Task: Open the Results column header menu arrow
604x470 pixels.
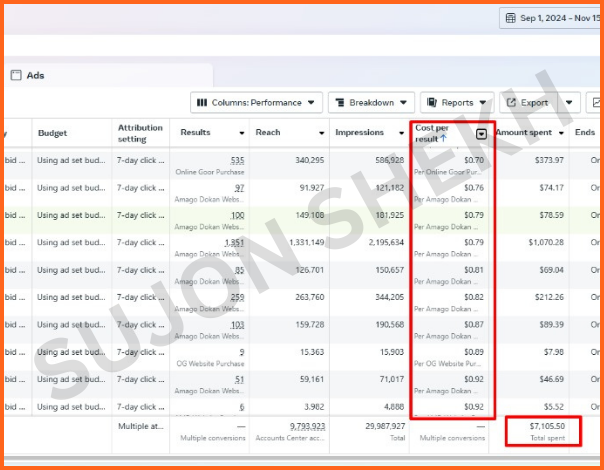Action: click(241, 133)
